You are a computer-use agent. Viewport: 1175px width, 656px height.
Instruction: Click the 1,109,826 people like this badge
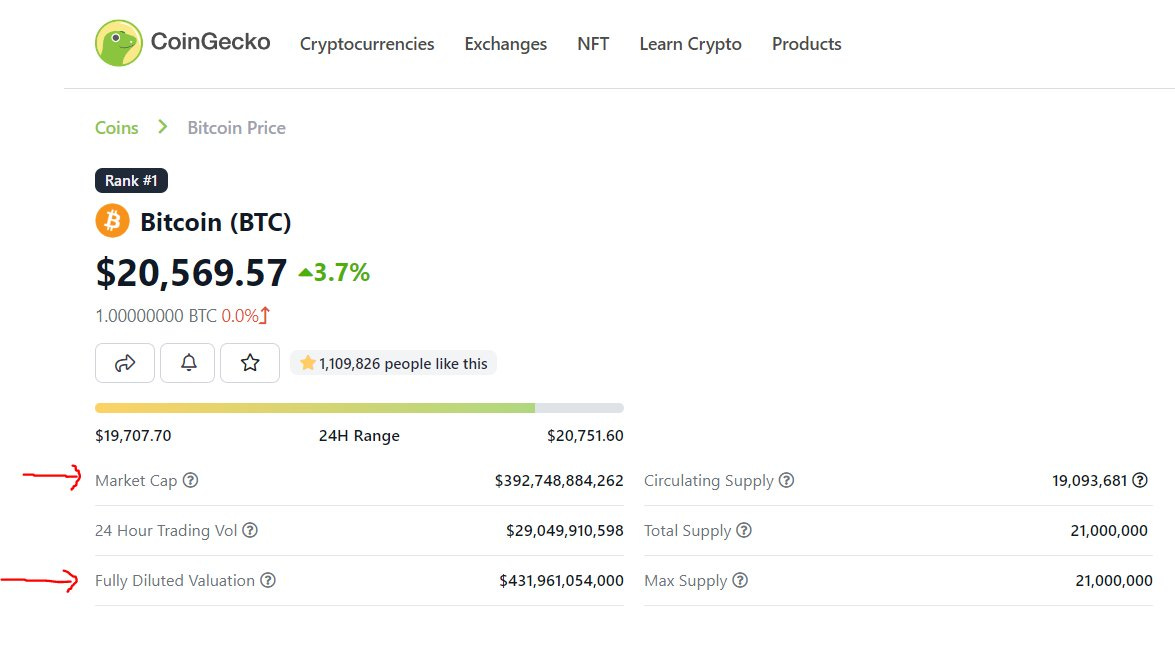(x=393, y=363)
